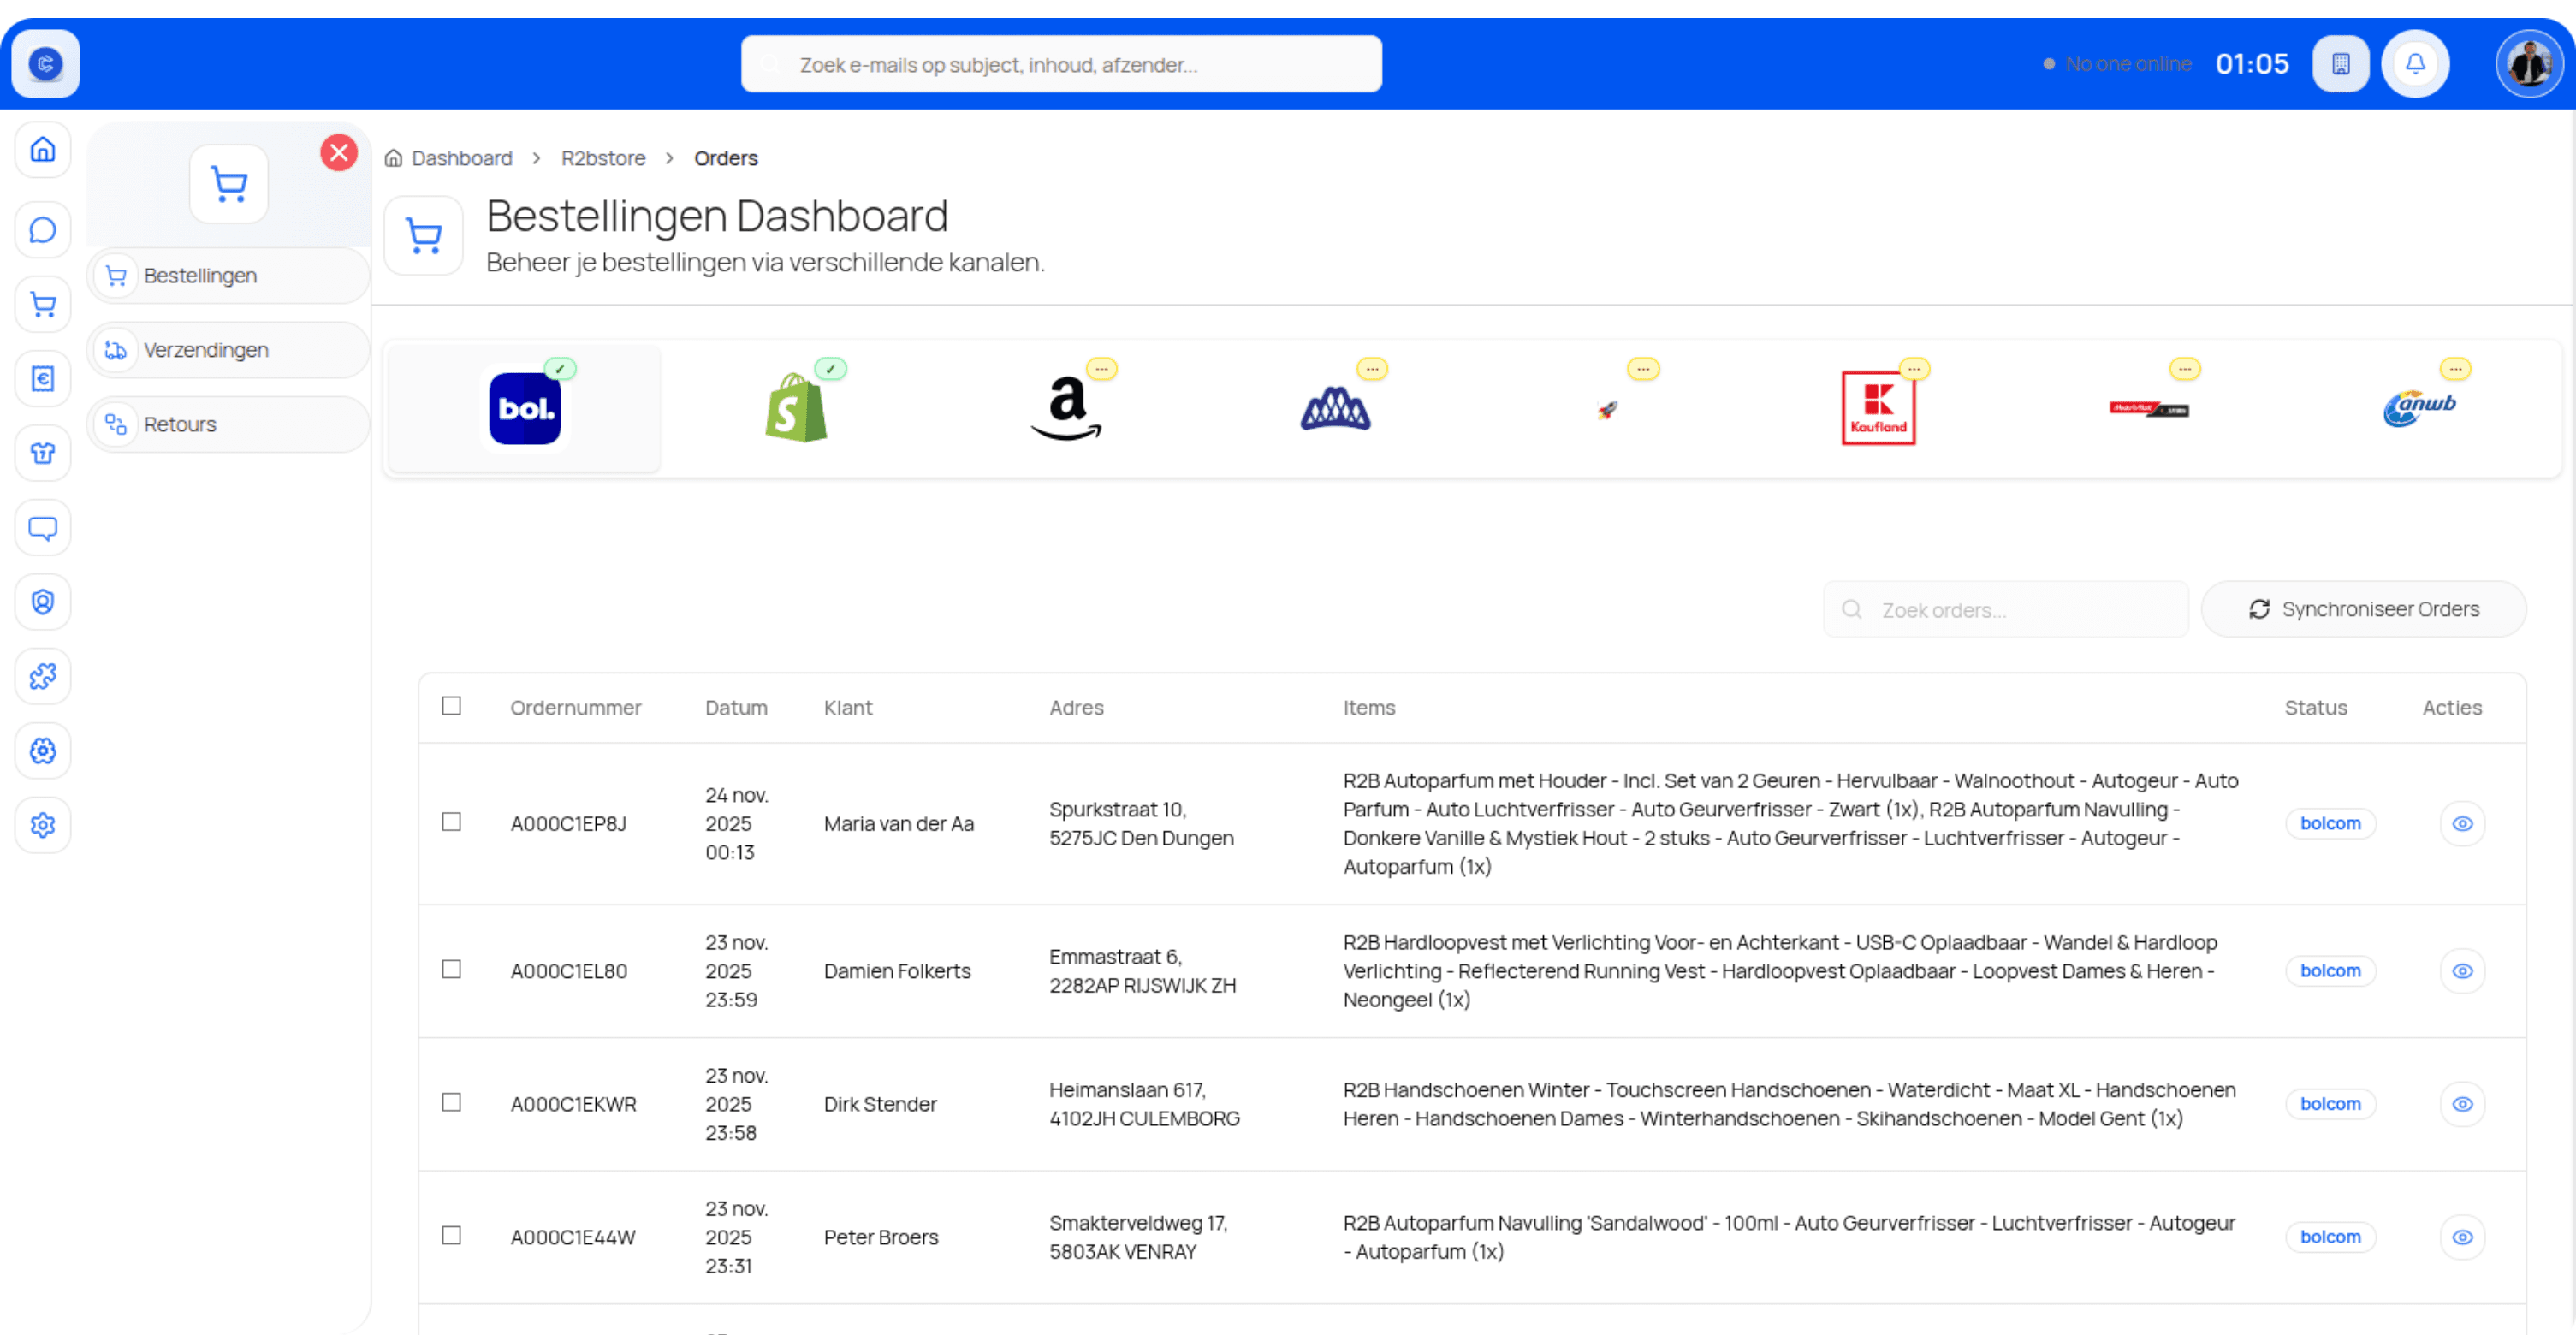Open the notification bell in the top bar

coord(2416,63)
